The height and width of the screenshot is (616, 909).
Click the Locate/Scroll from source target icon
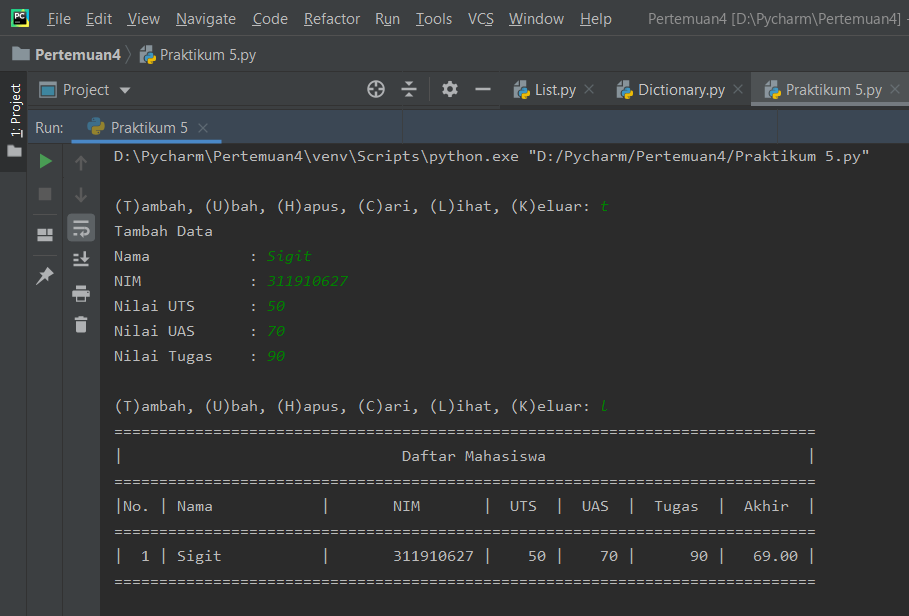[x=376, y=89]
